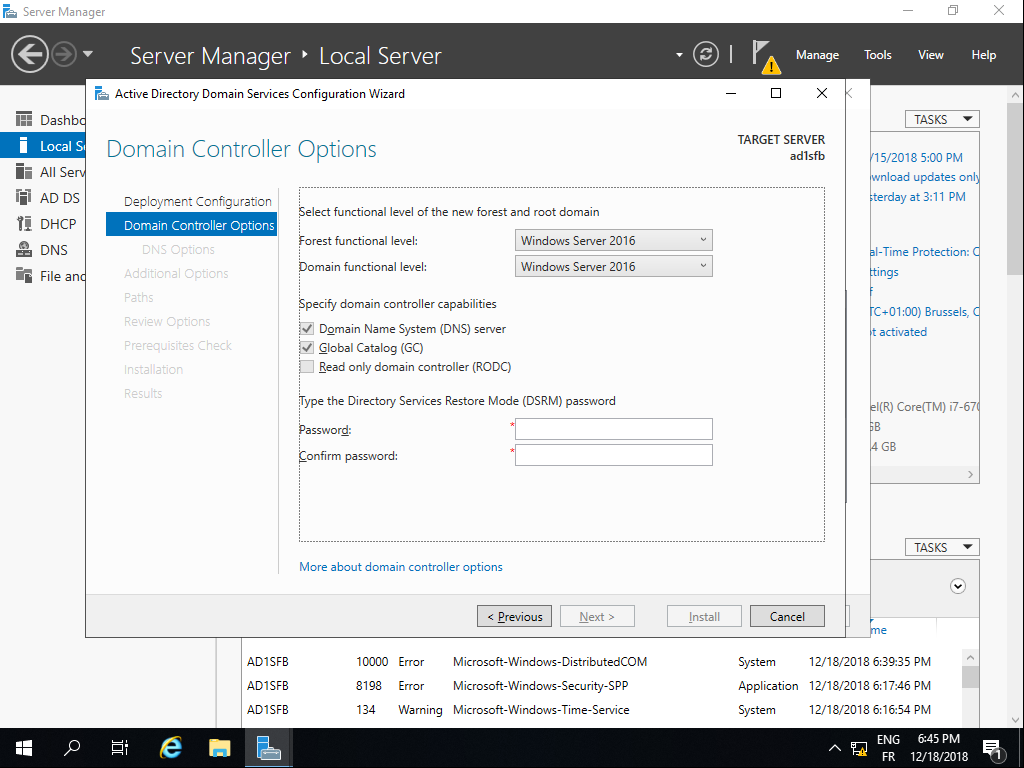
Task: Open the notifications flag with warning
Action: pos(764,56)
